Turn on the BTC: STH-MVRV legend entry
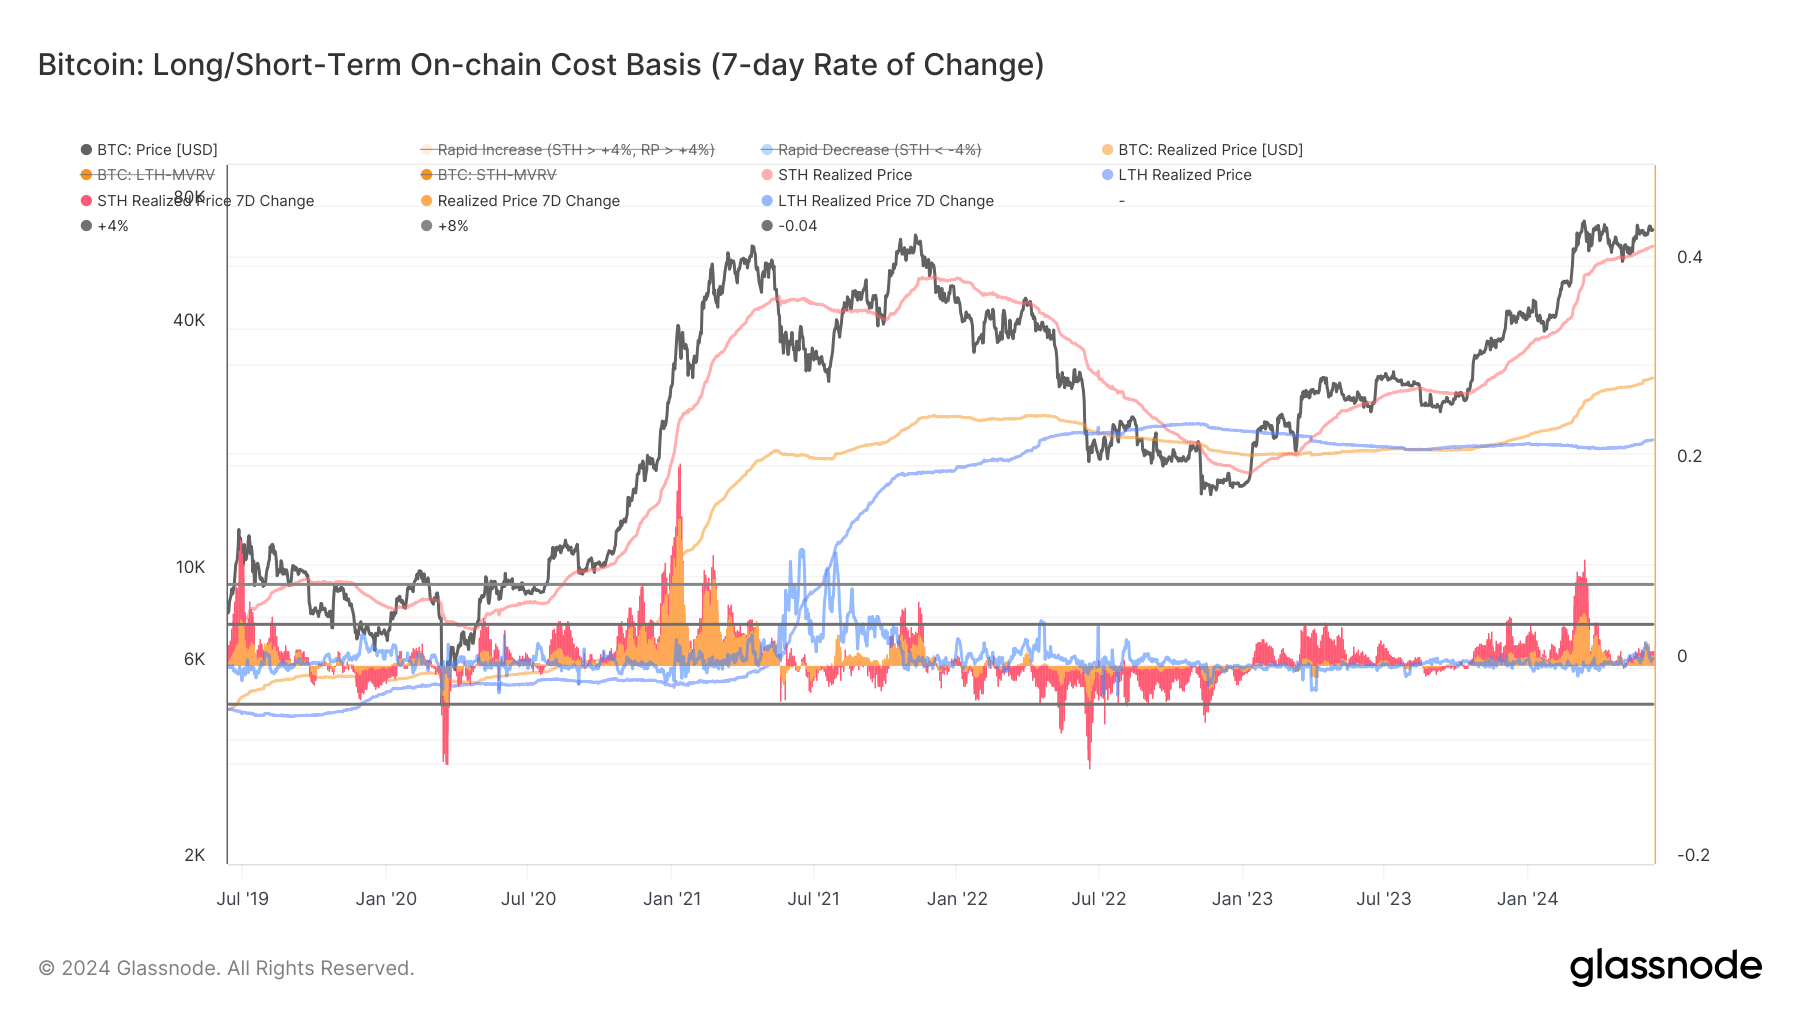The image size is (1800, 1013). click(496, 175)
